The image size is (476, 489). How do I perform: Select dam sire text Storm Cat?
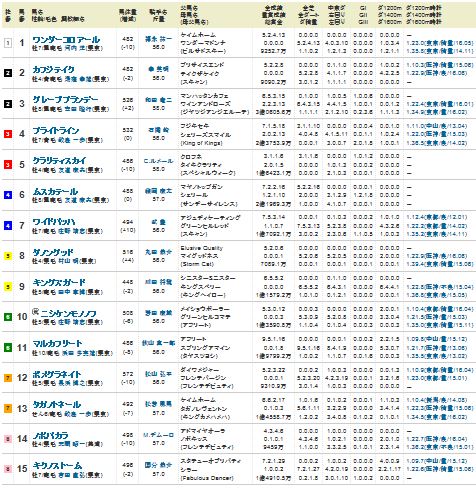click(x=197, y=264)
